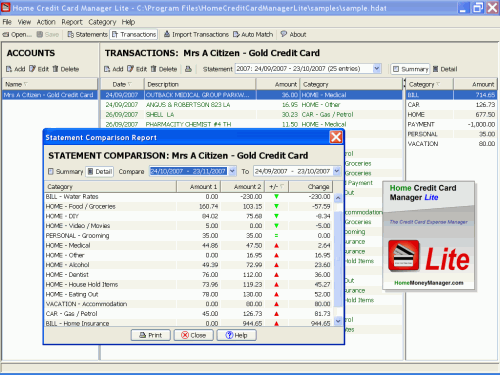Open the Report menu
500x375 pixels.
coord(72,22)
